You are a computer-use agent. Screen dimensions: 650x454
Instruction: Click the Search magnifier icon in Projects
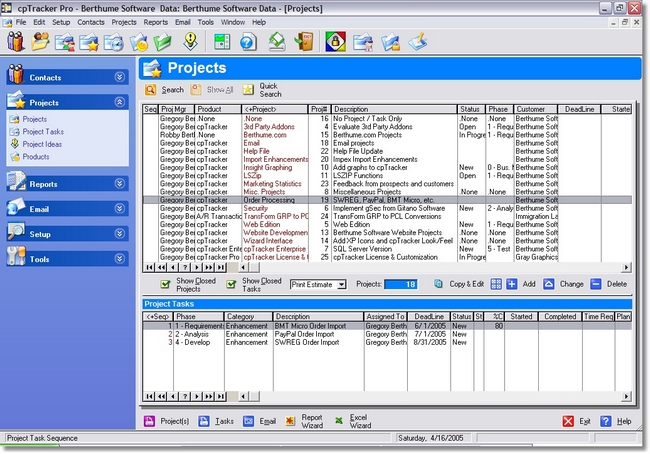coord(150,90)
